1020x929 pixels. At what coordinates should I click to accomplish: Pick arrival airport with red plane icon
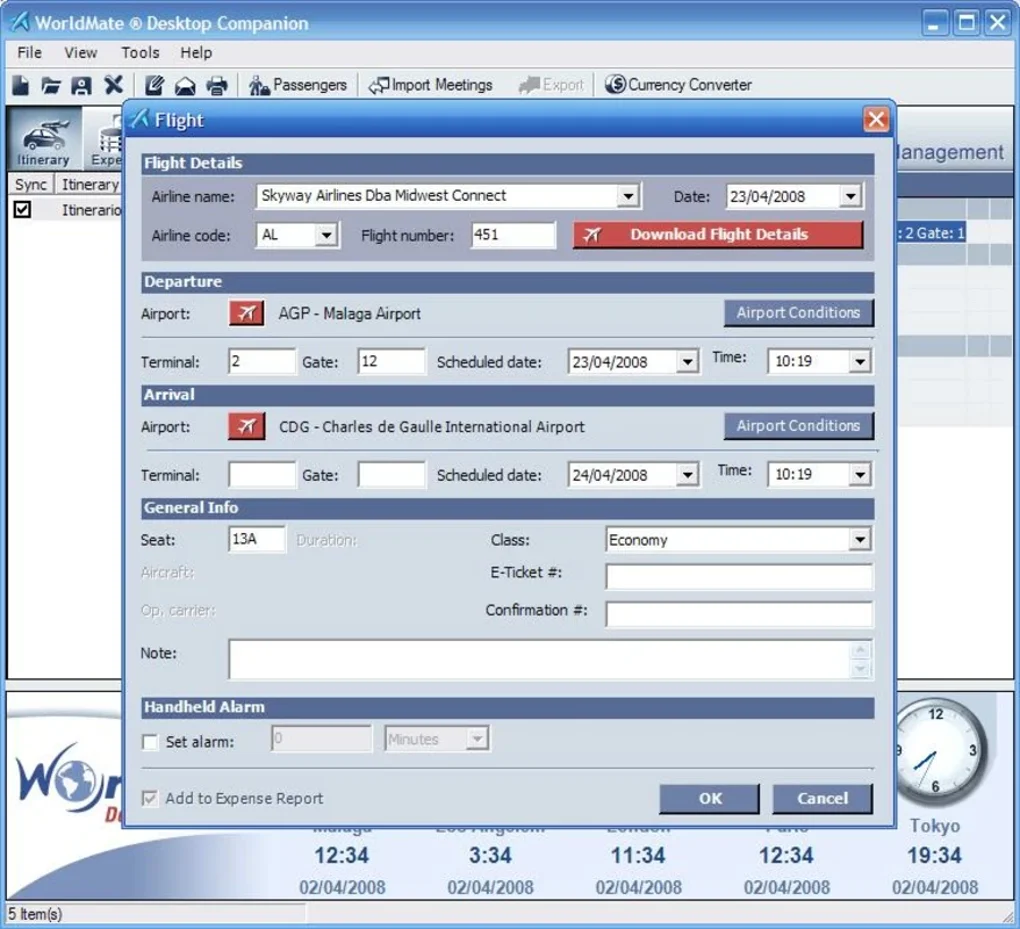click(x=247, y=426)
